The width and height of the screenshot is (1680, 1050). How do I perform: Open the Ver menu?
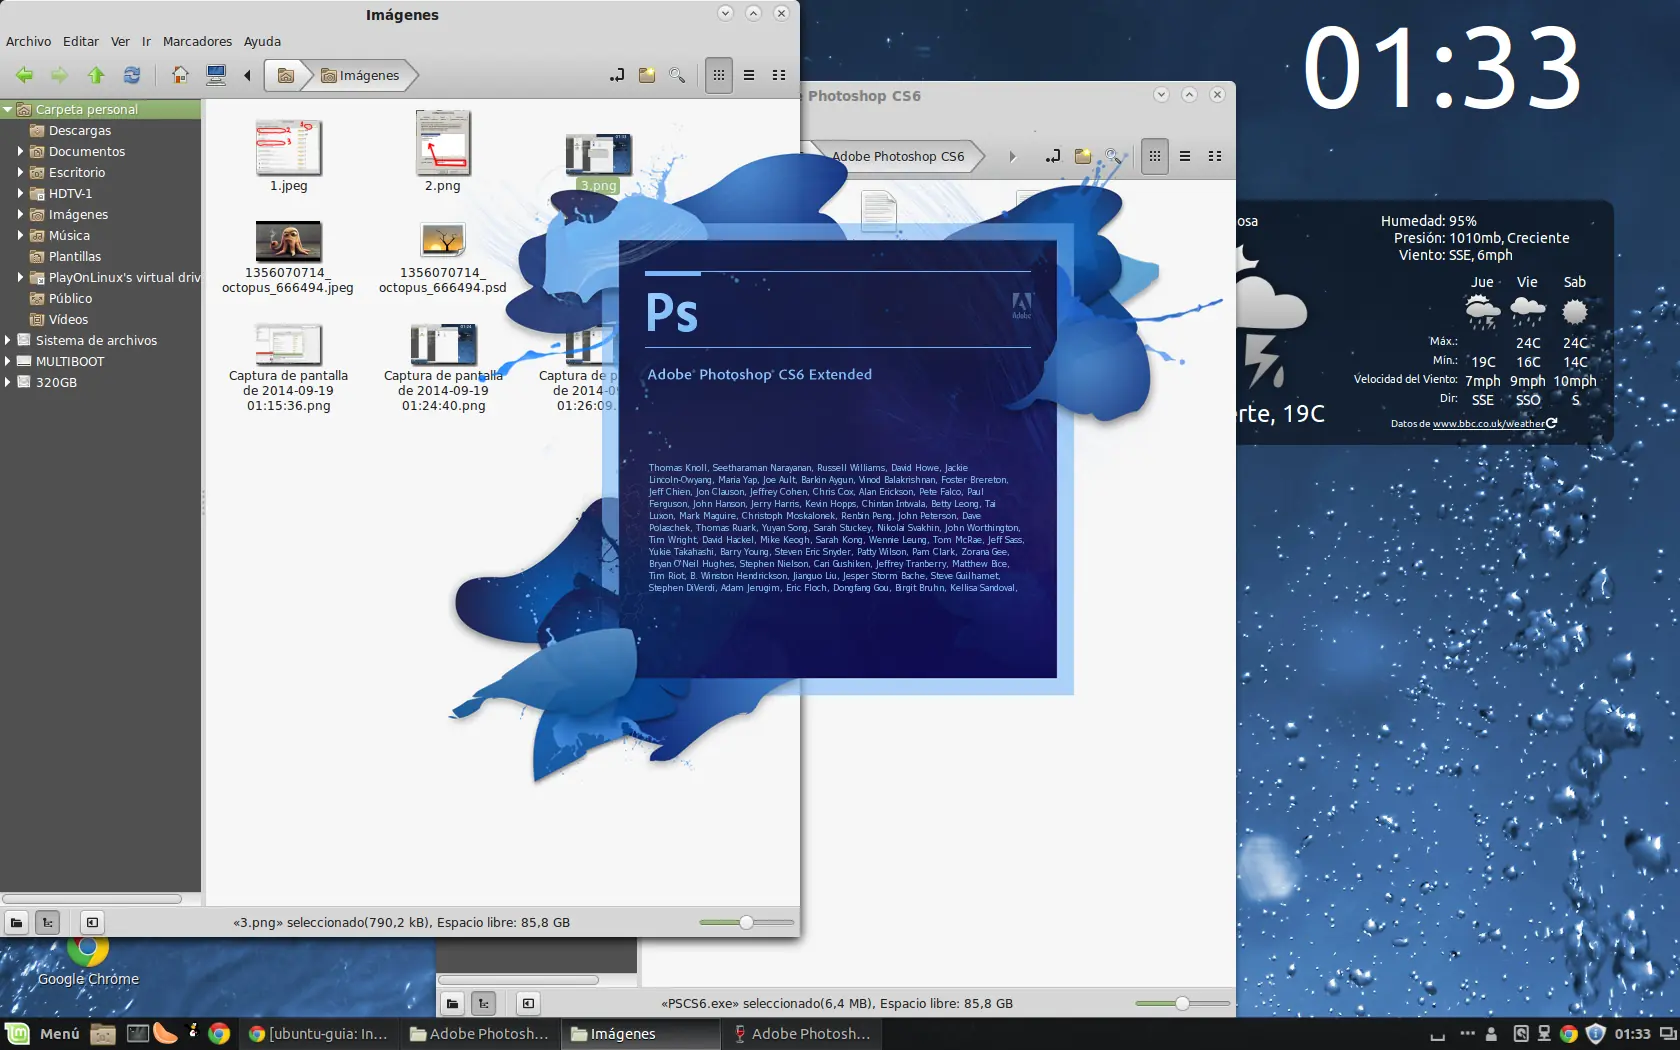click(120, 41)
